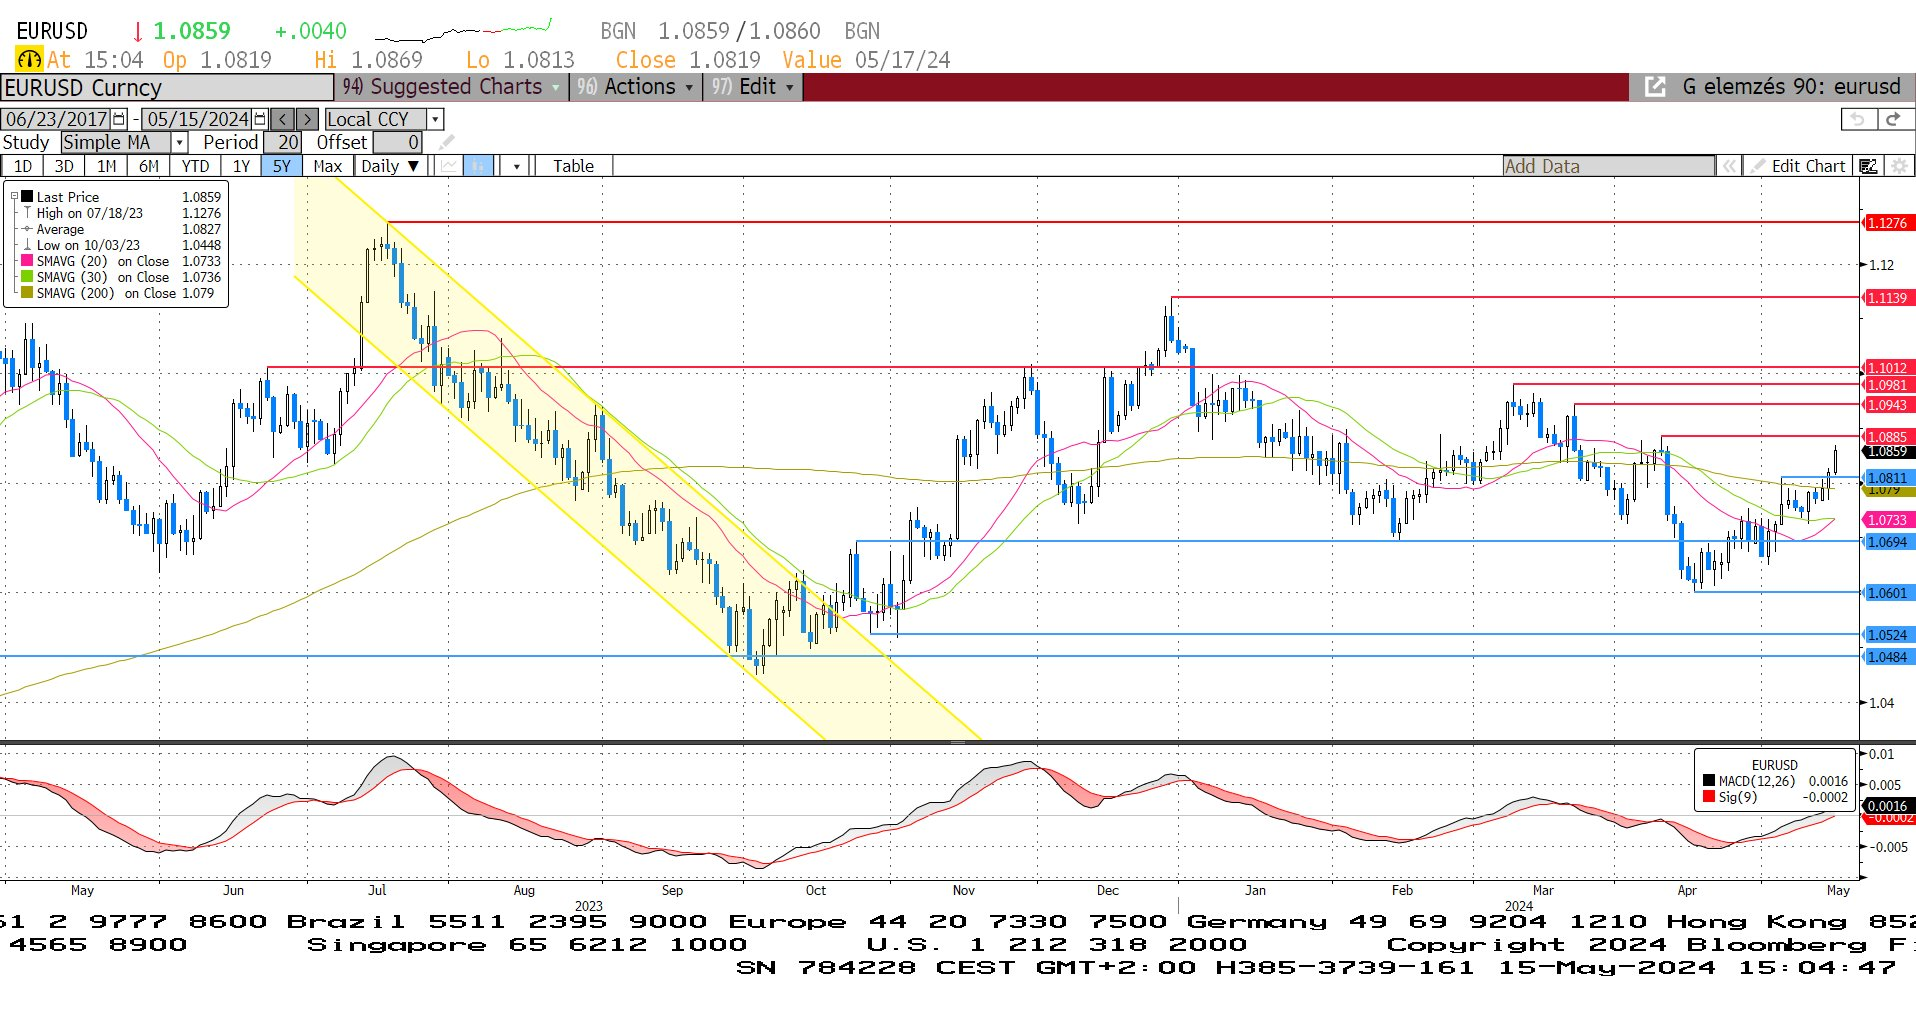Click the 1.0811 blue price label
The image size is (1916, 1023).
pyautogui.click(x=1887, y=479)
